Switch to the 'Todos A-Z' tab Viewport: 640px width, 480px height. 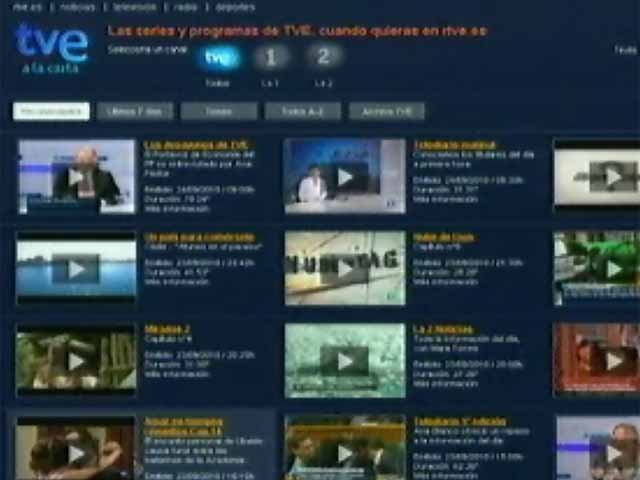click(303, 111)
